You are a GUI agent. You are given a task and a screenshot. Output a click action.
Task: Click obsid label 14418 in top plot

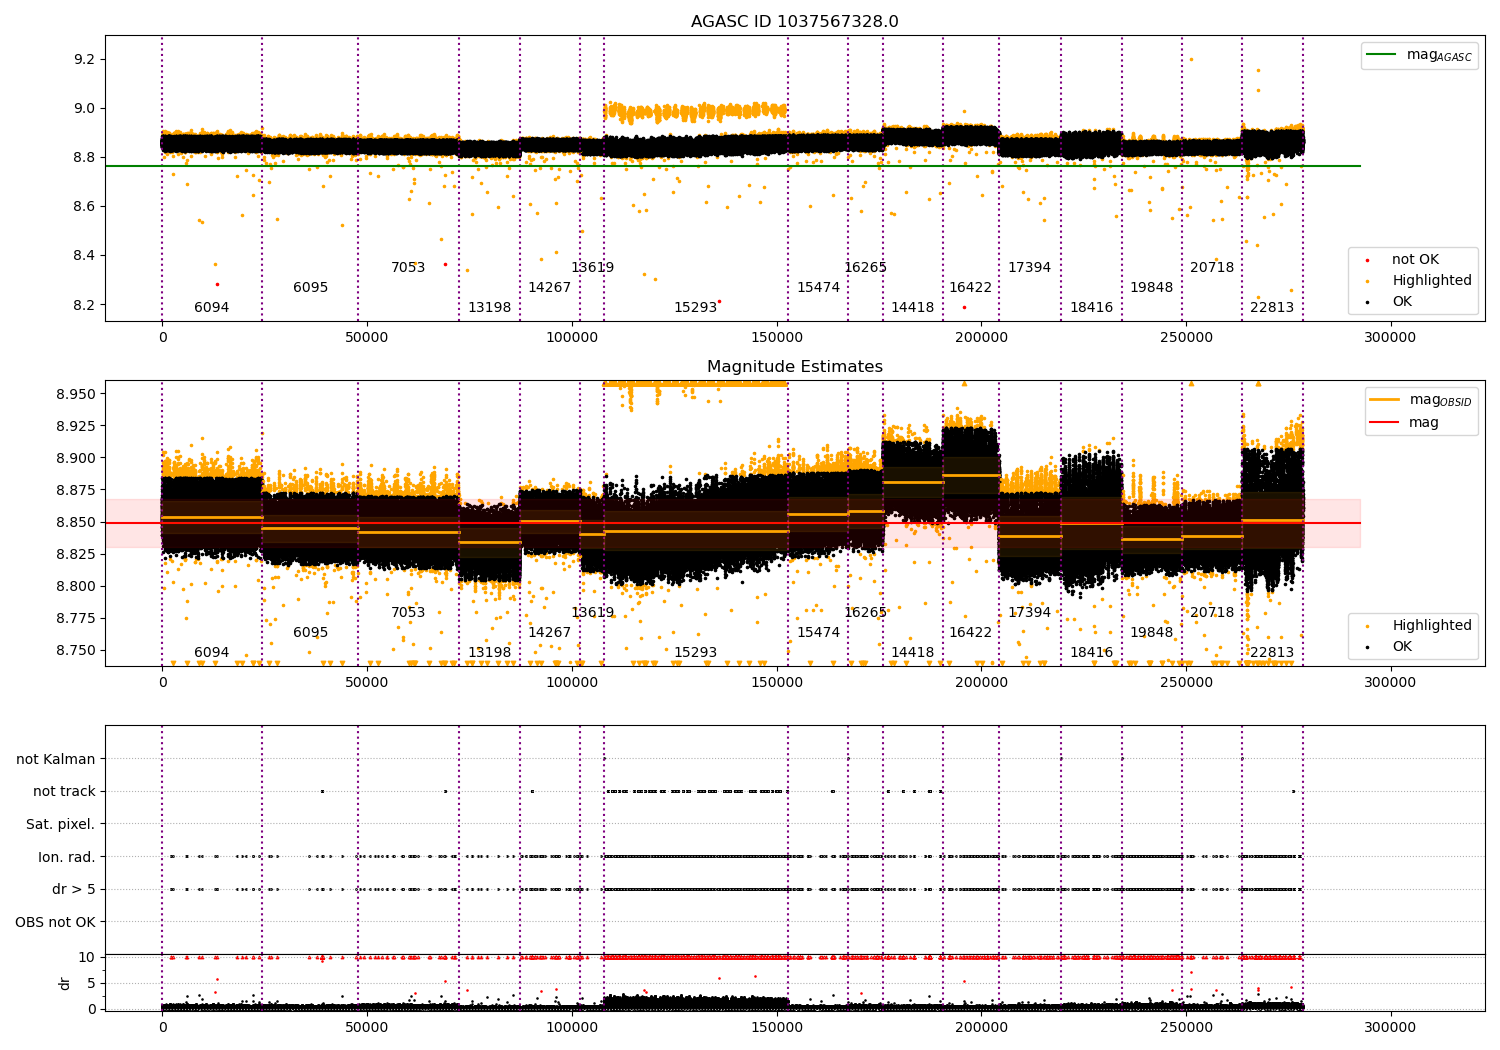pos(912,308)
